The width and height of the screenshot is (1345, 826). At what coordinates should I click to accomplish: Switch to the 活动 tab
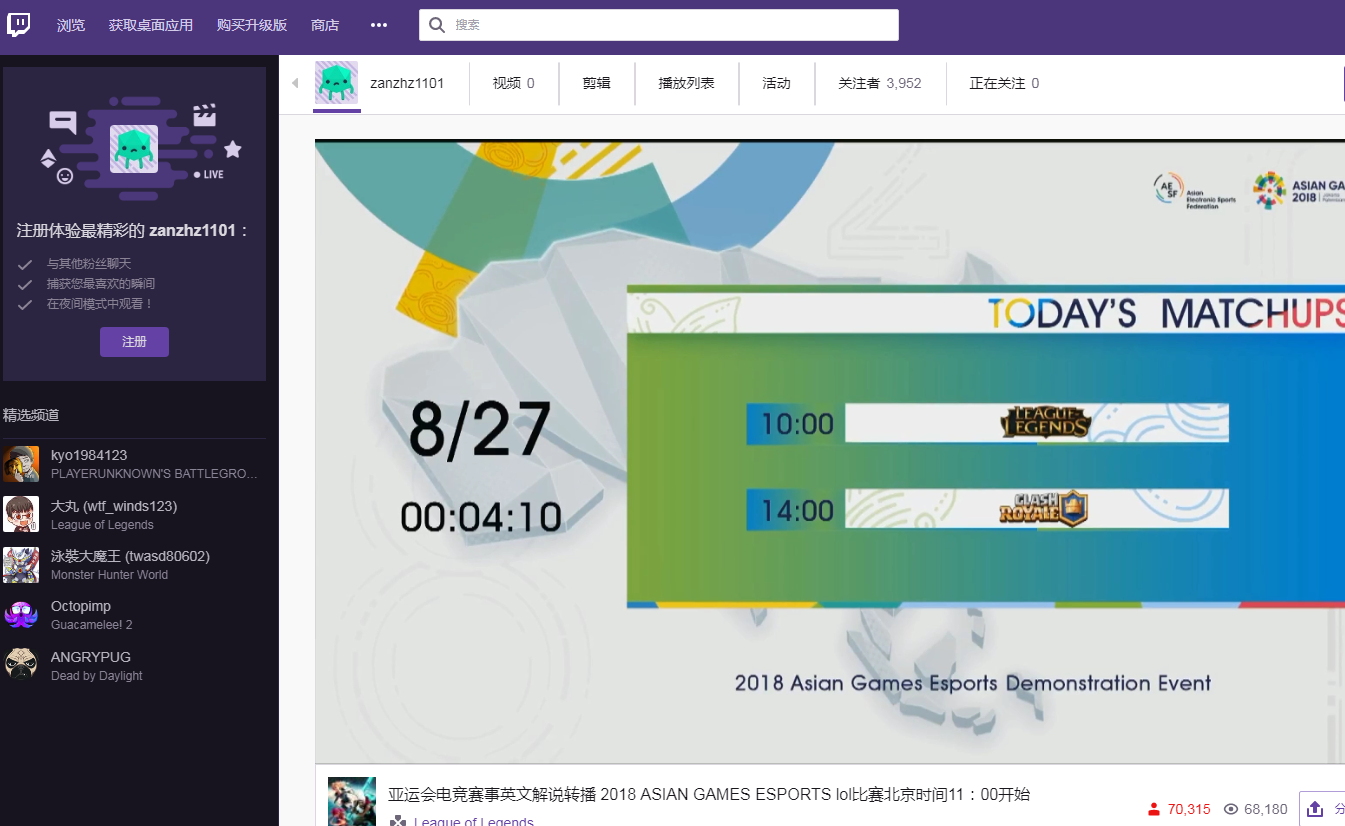(x=776, y=83)
